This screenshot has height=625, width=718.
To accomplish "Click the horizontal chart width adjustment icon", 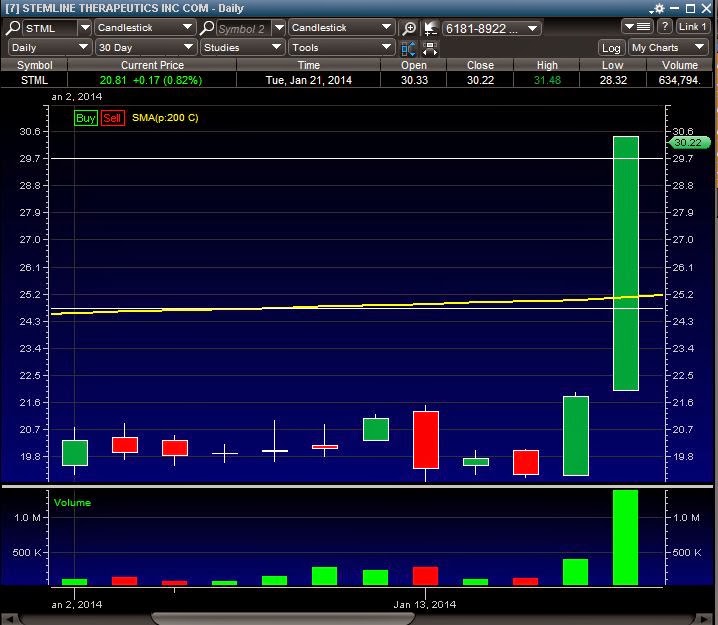I will (430, 48).
